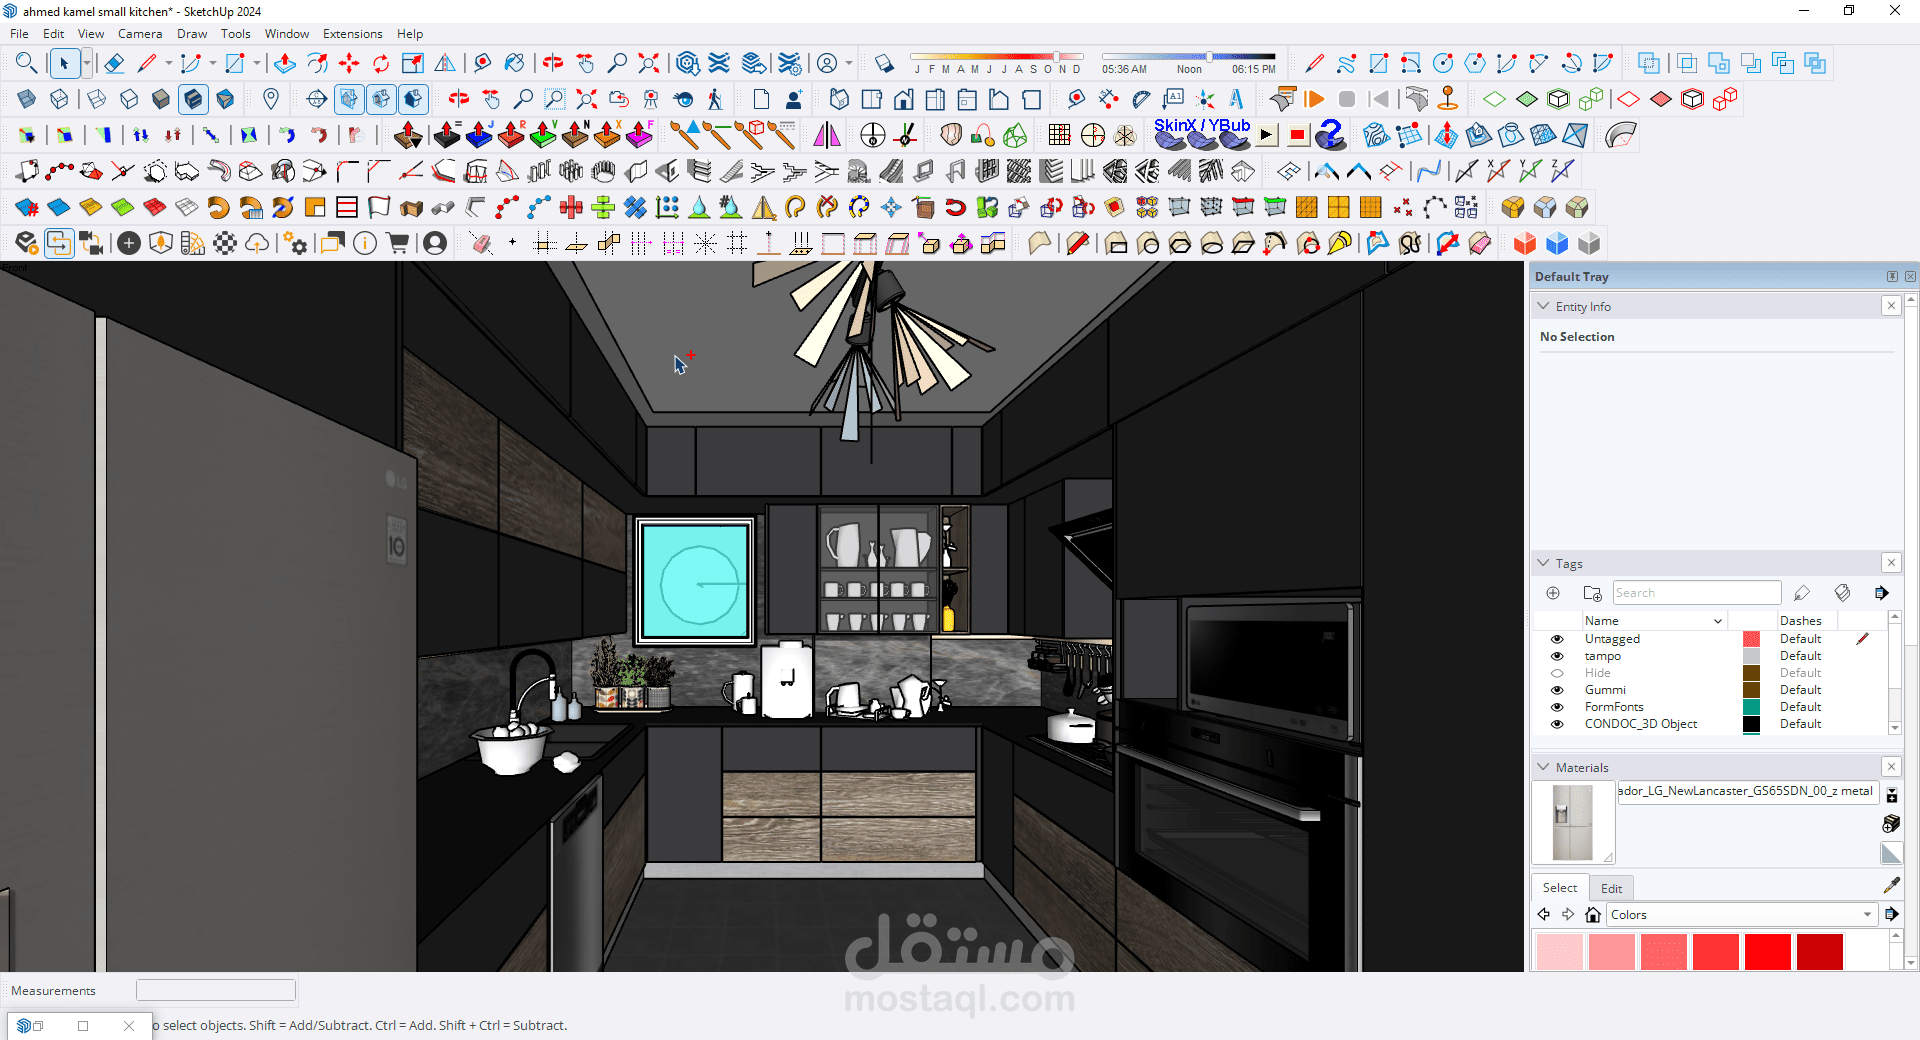Click the Untagged tag red color swatch

click(x=1751, y=639)
